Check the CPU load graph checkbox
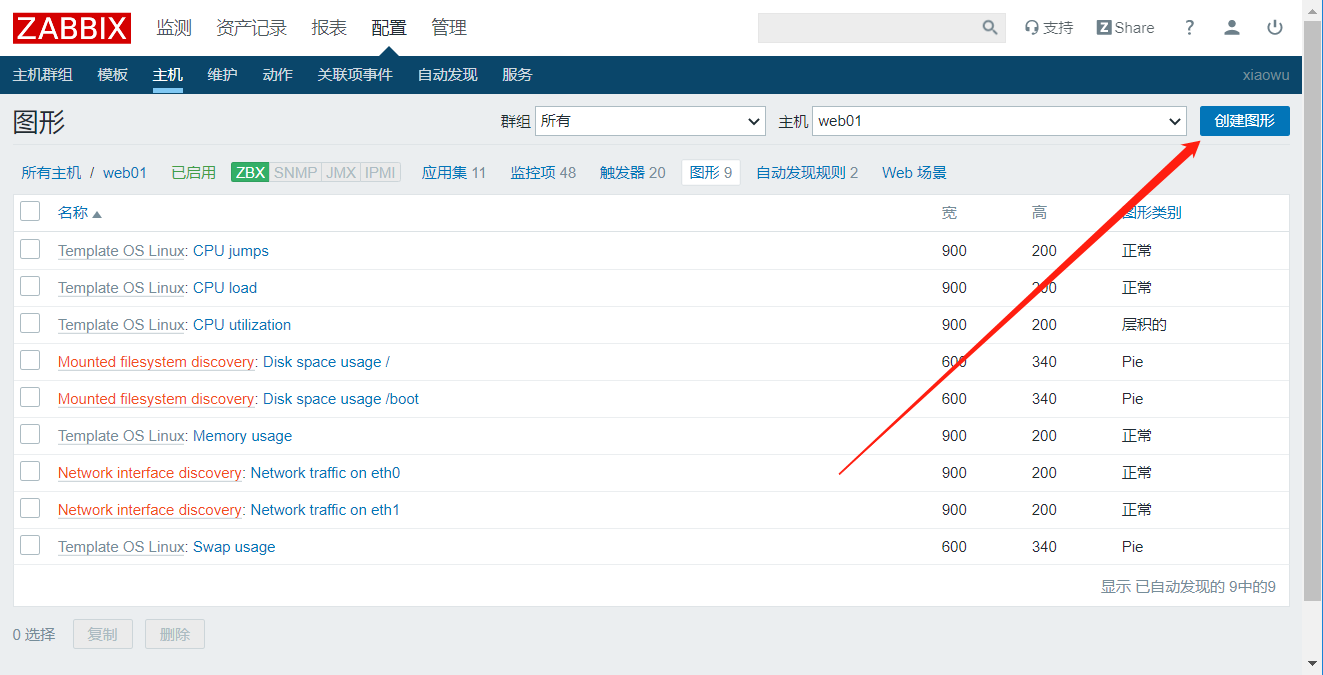 click(30, 287)
